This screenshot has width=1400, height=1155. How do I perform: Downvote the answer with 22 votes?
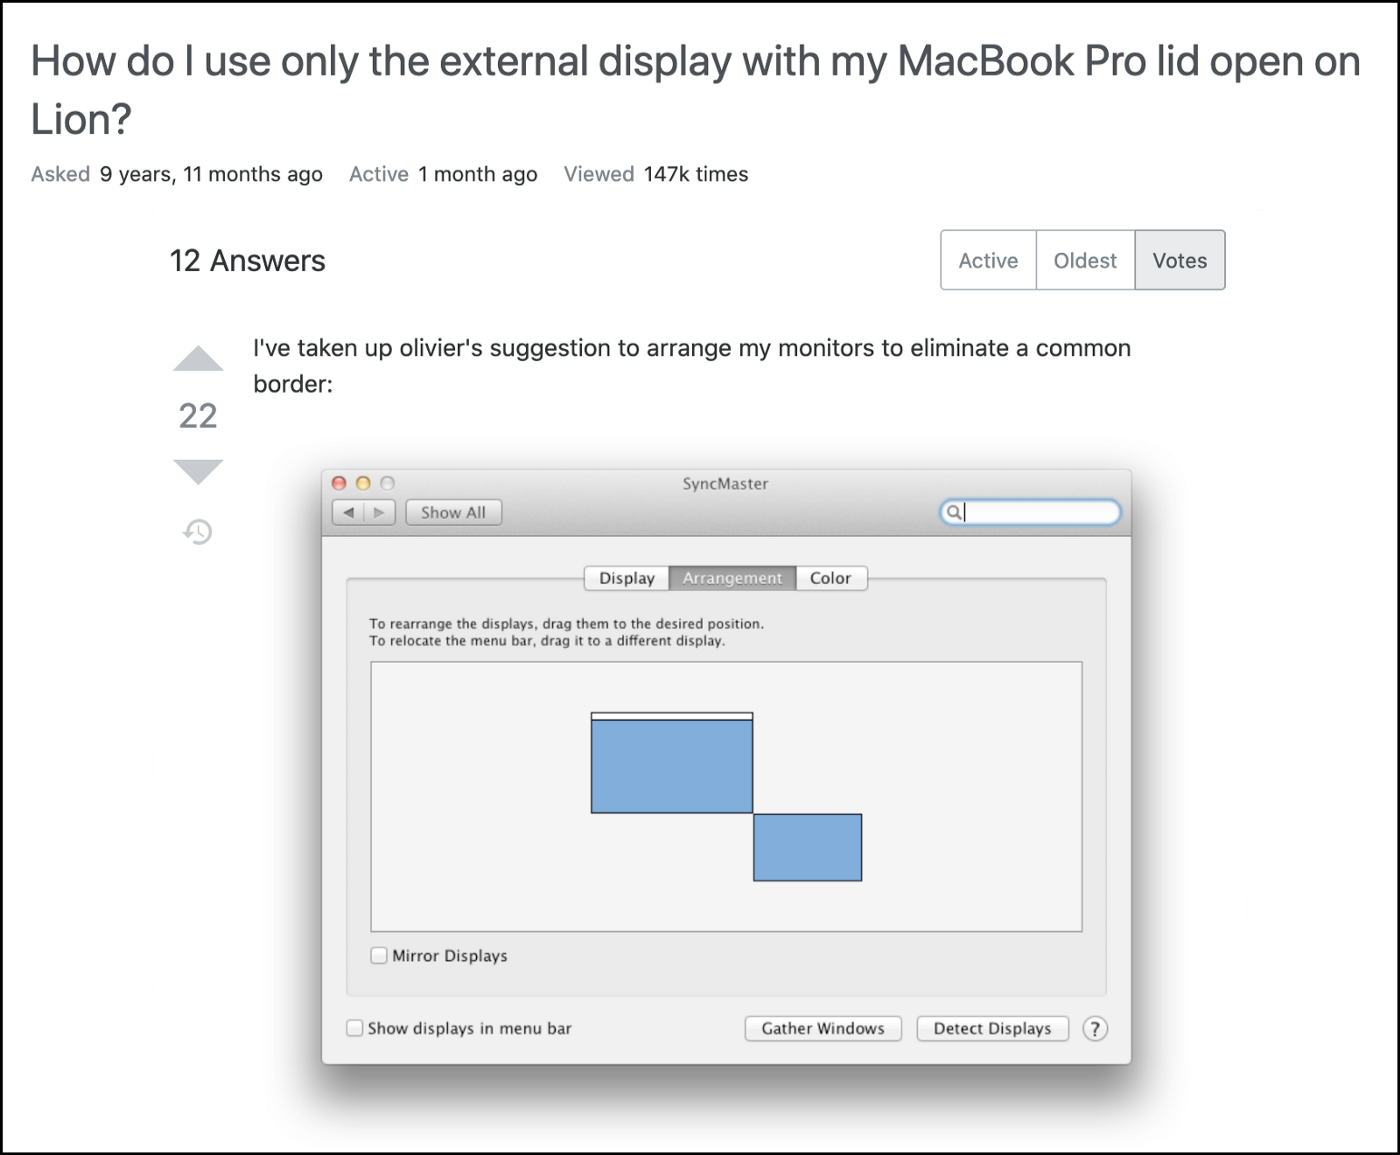coord(198,470)
